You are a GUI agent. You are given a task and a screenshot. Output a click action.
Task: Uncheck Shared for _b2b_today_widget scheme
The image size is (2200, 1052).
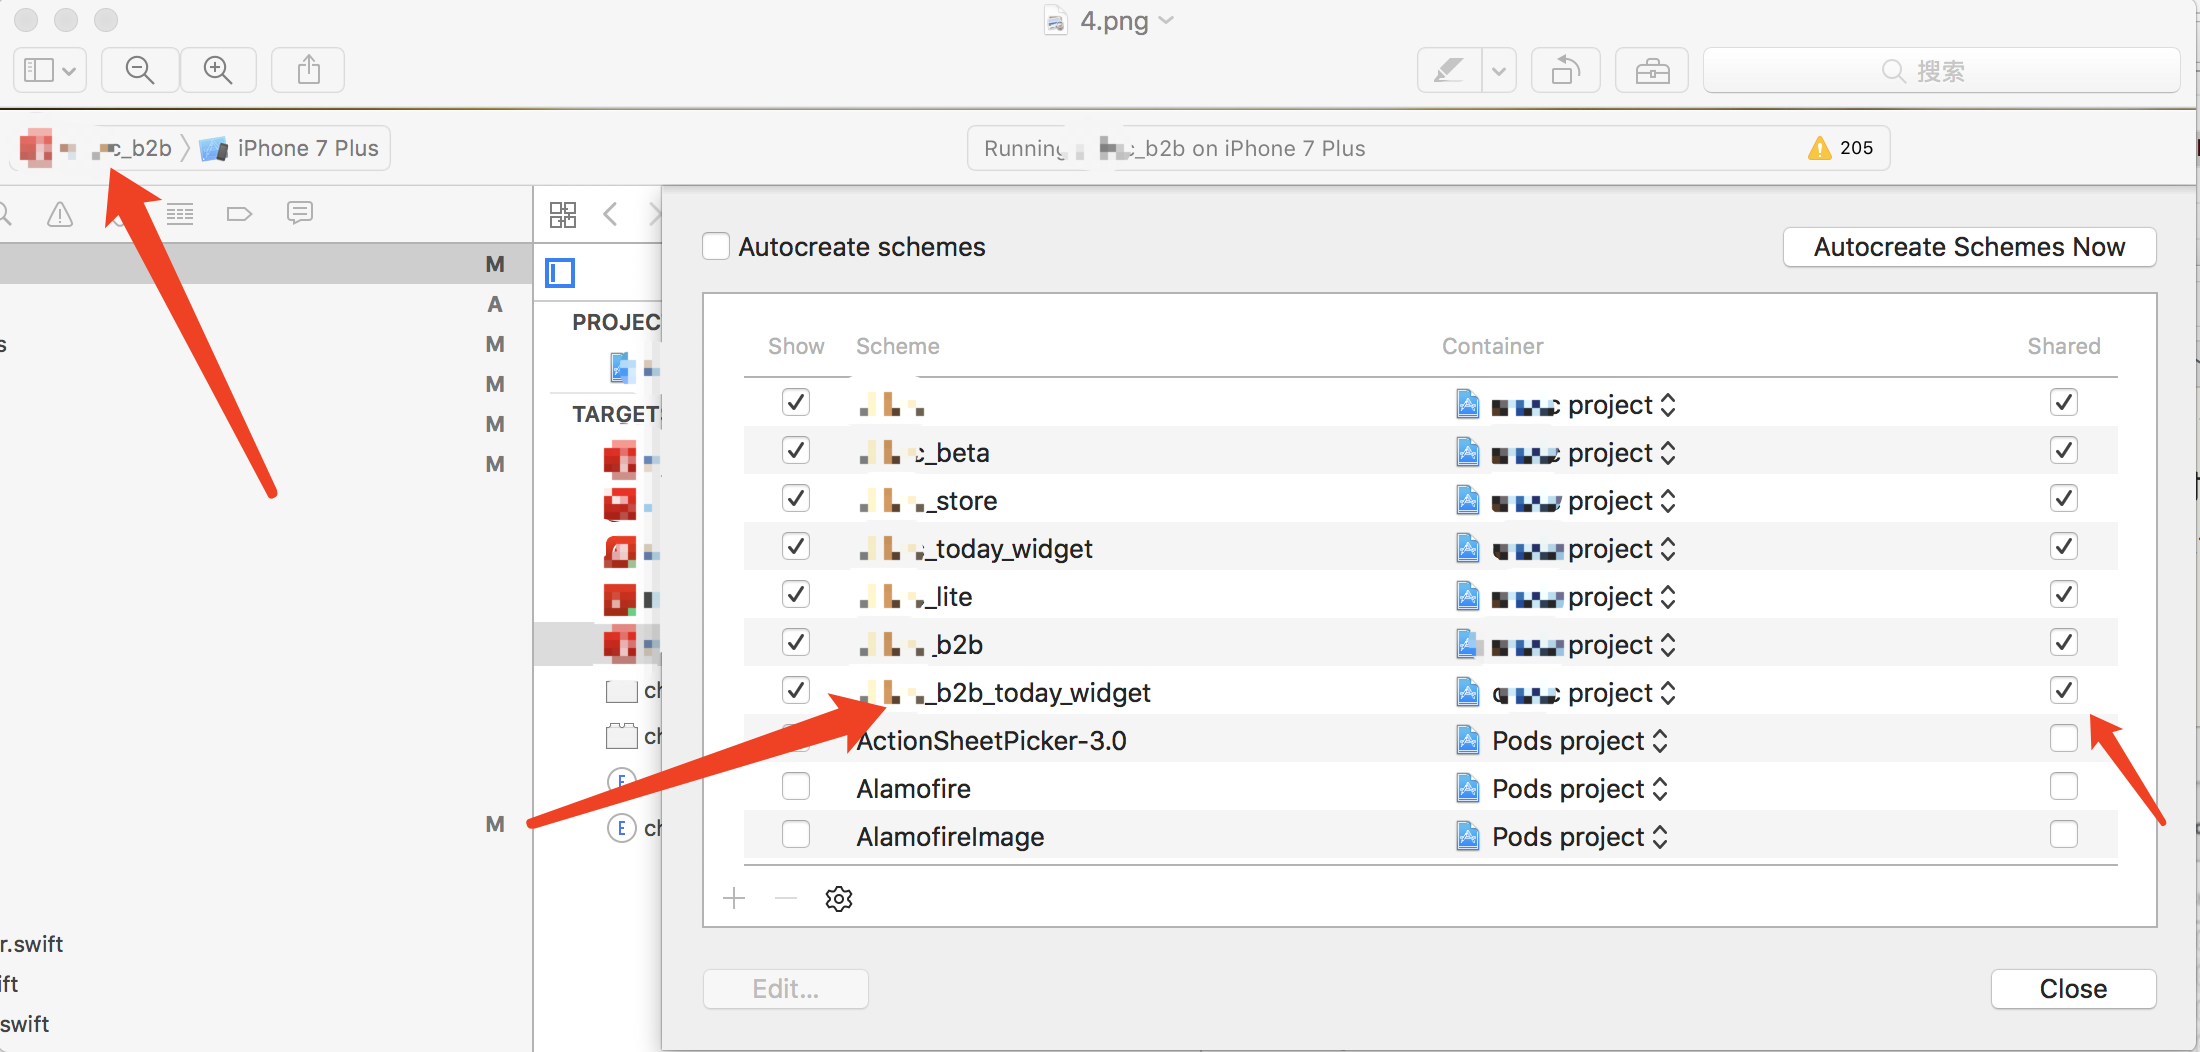(x=2064, y=690)
